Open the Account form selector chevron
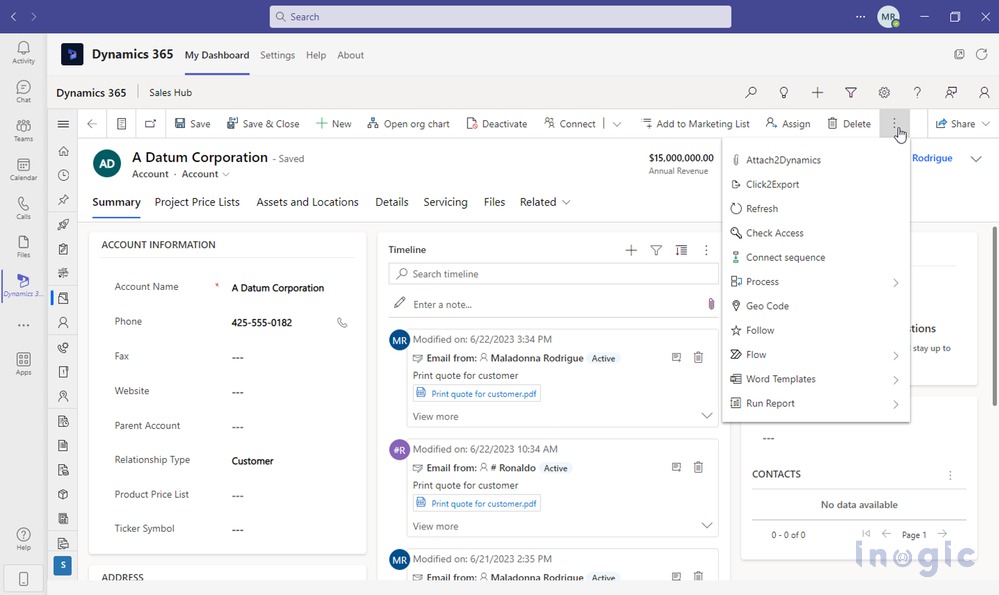This screenshot has width=999, height=595. pyautogui.click(x=226, y=174)
